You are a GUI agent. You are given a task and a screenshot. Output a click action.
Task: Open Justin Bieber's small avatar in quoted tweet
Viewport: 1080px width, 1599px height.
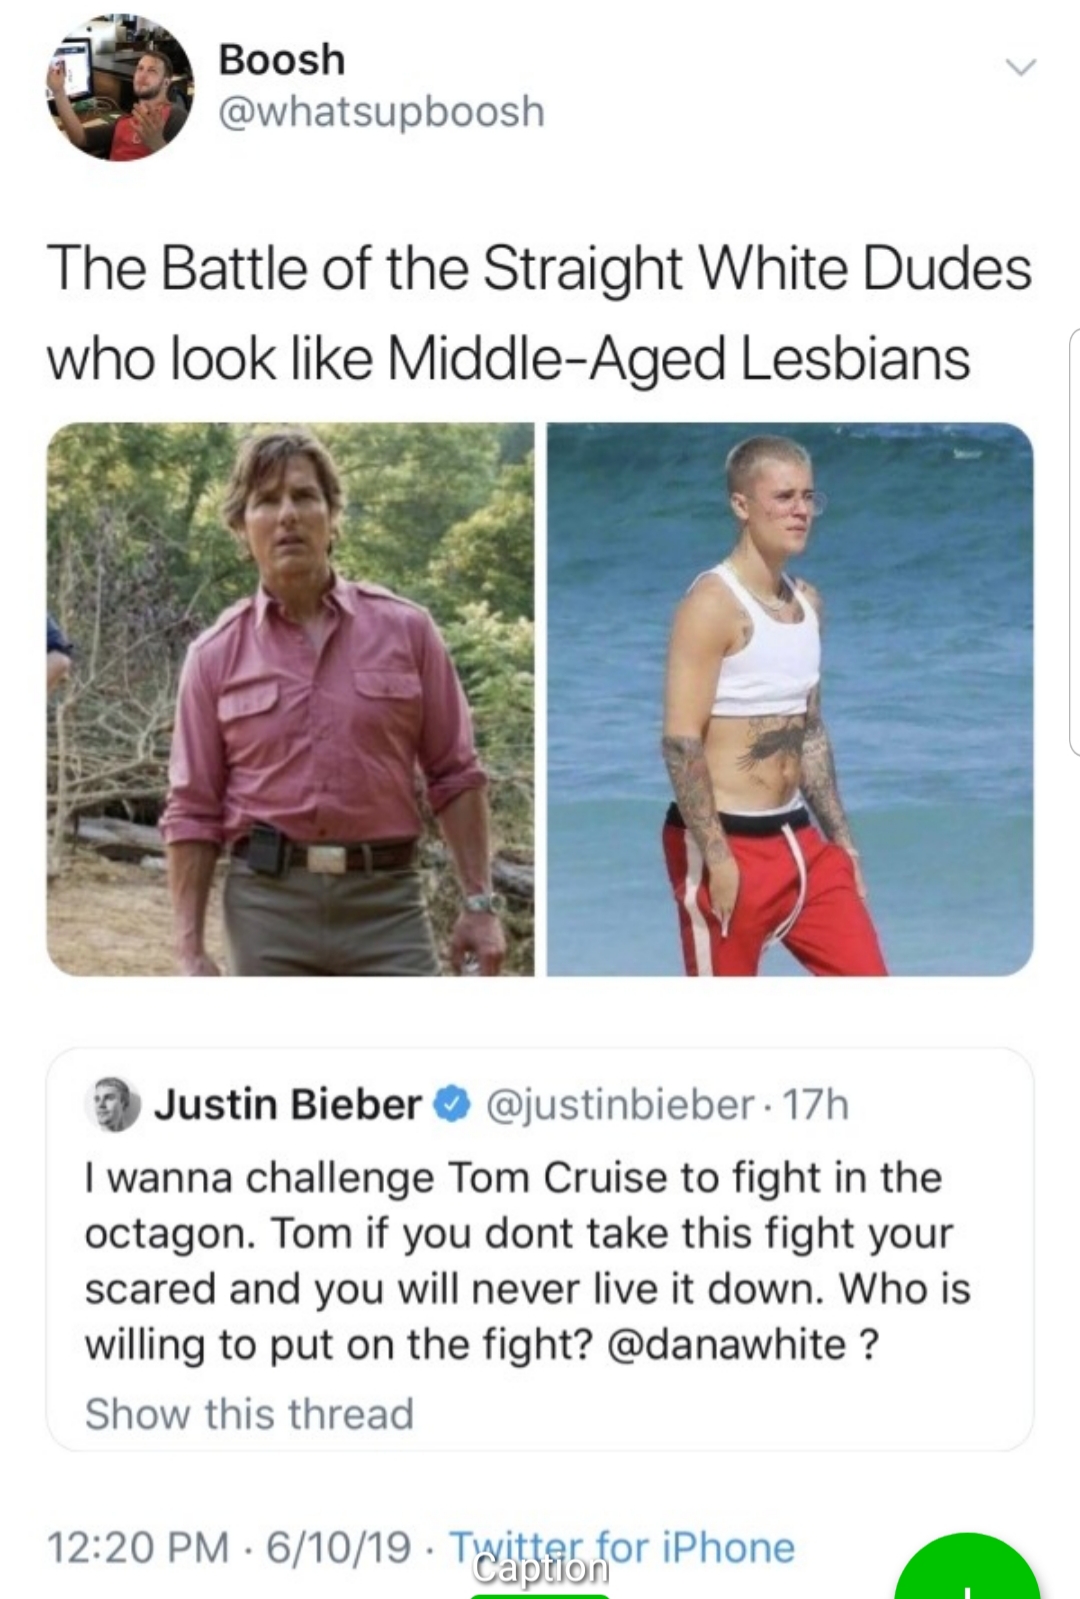112,1105
